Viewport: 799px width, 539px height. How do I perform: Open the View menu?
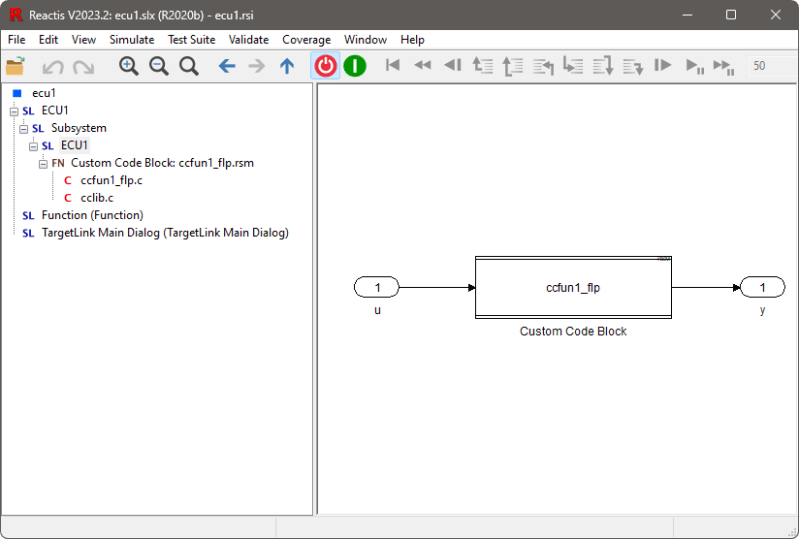click(x=84, y=40)
